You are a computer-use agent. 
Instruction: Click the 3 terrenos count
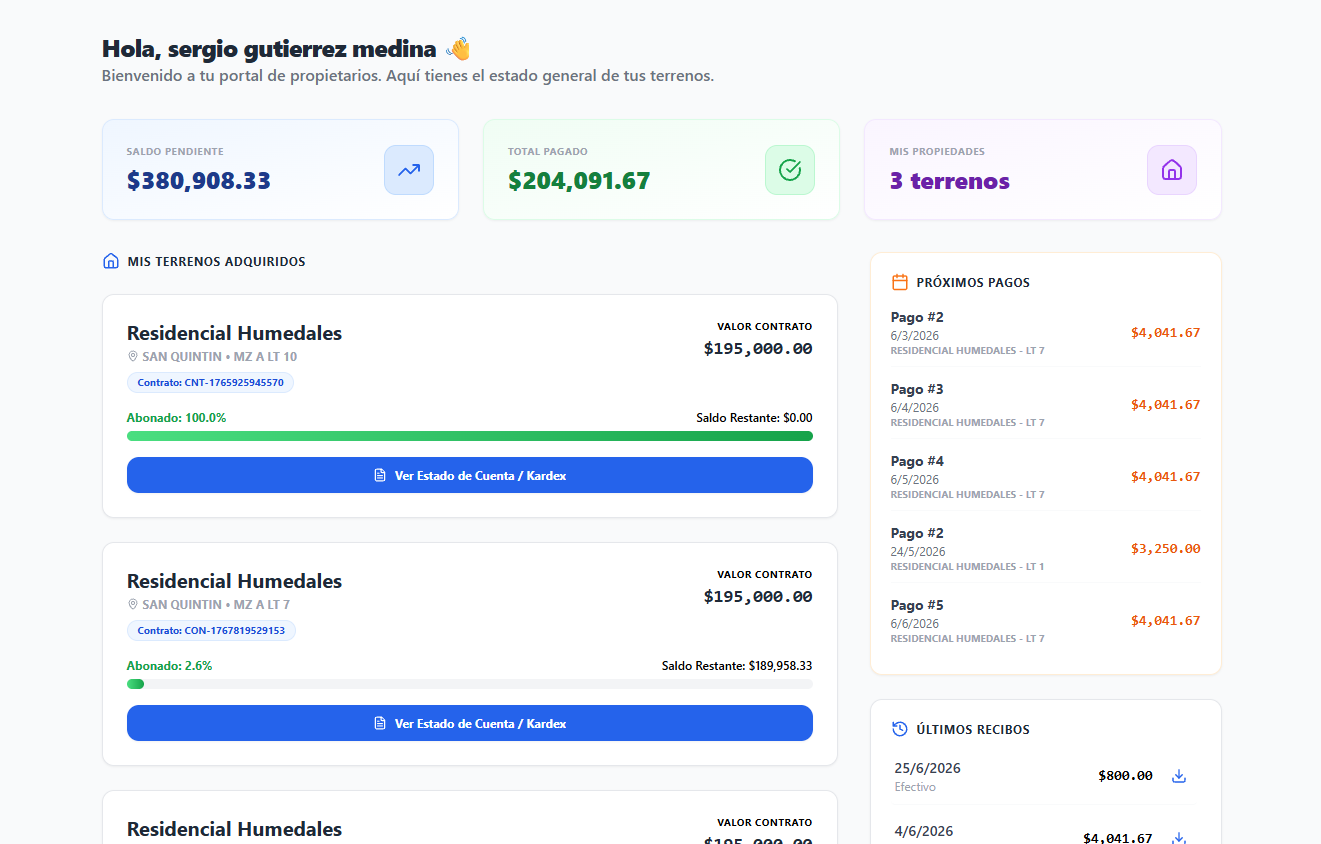(x=949, y=181)
